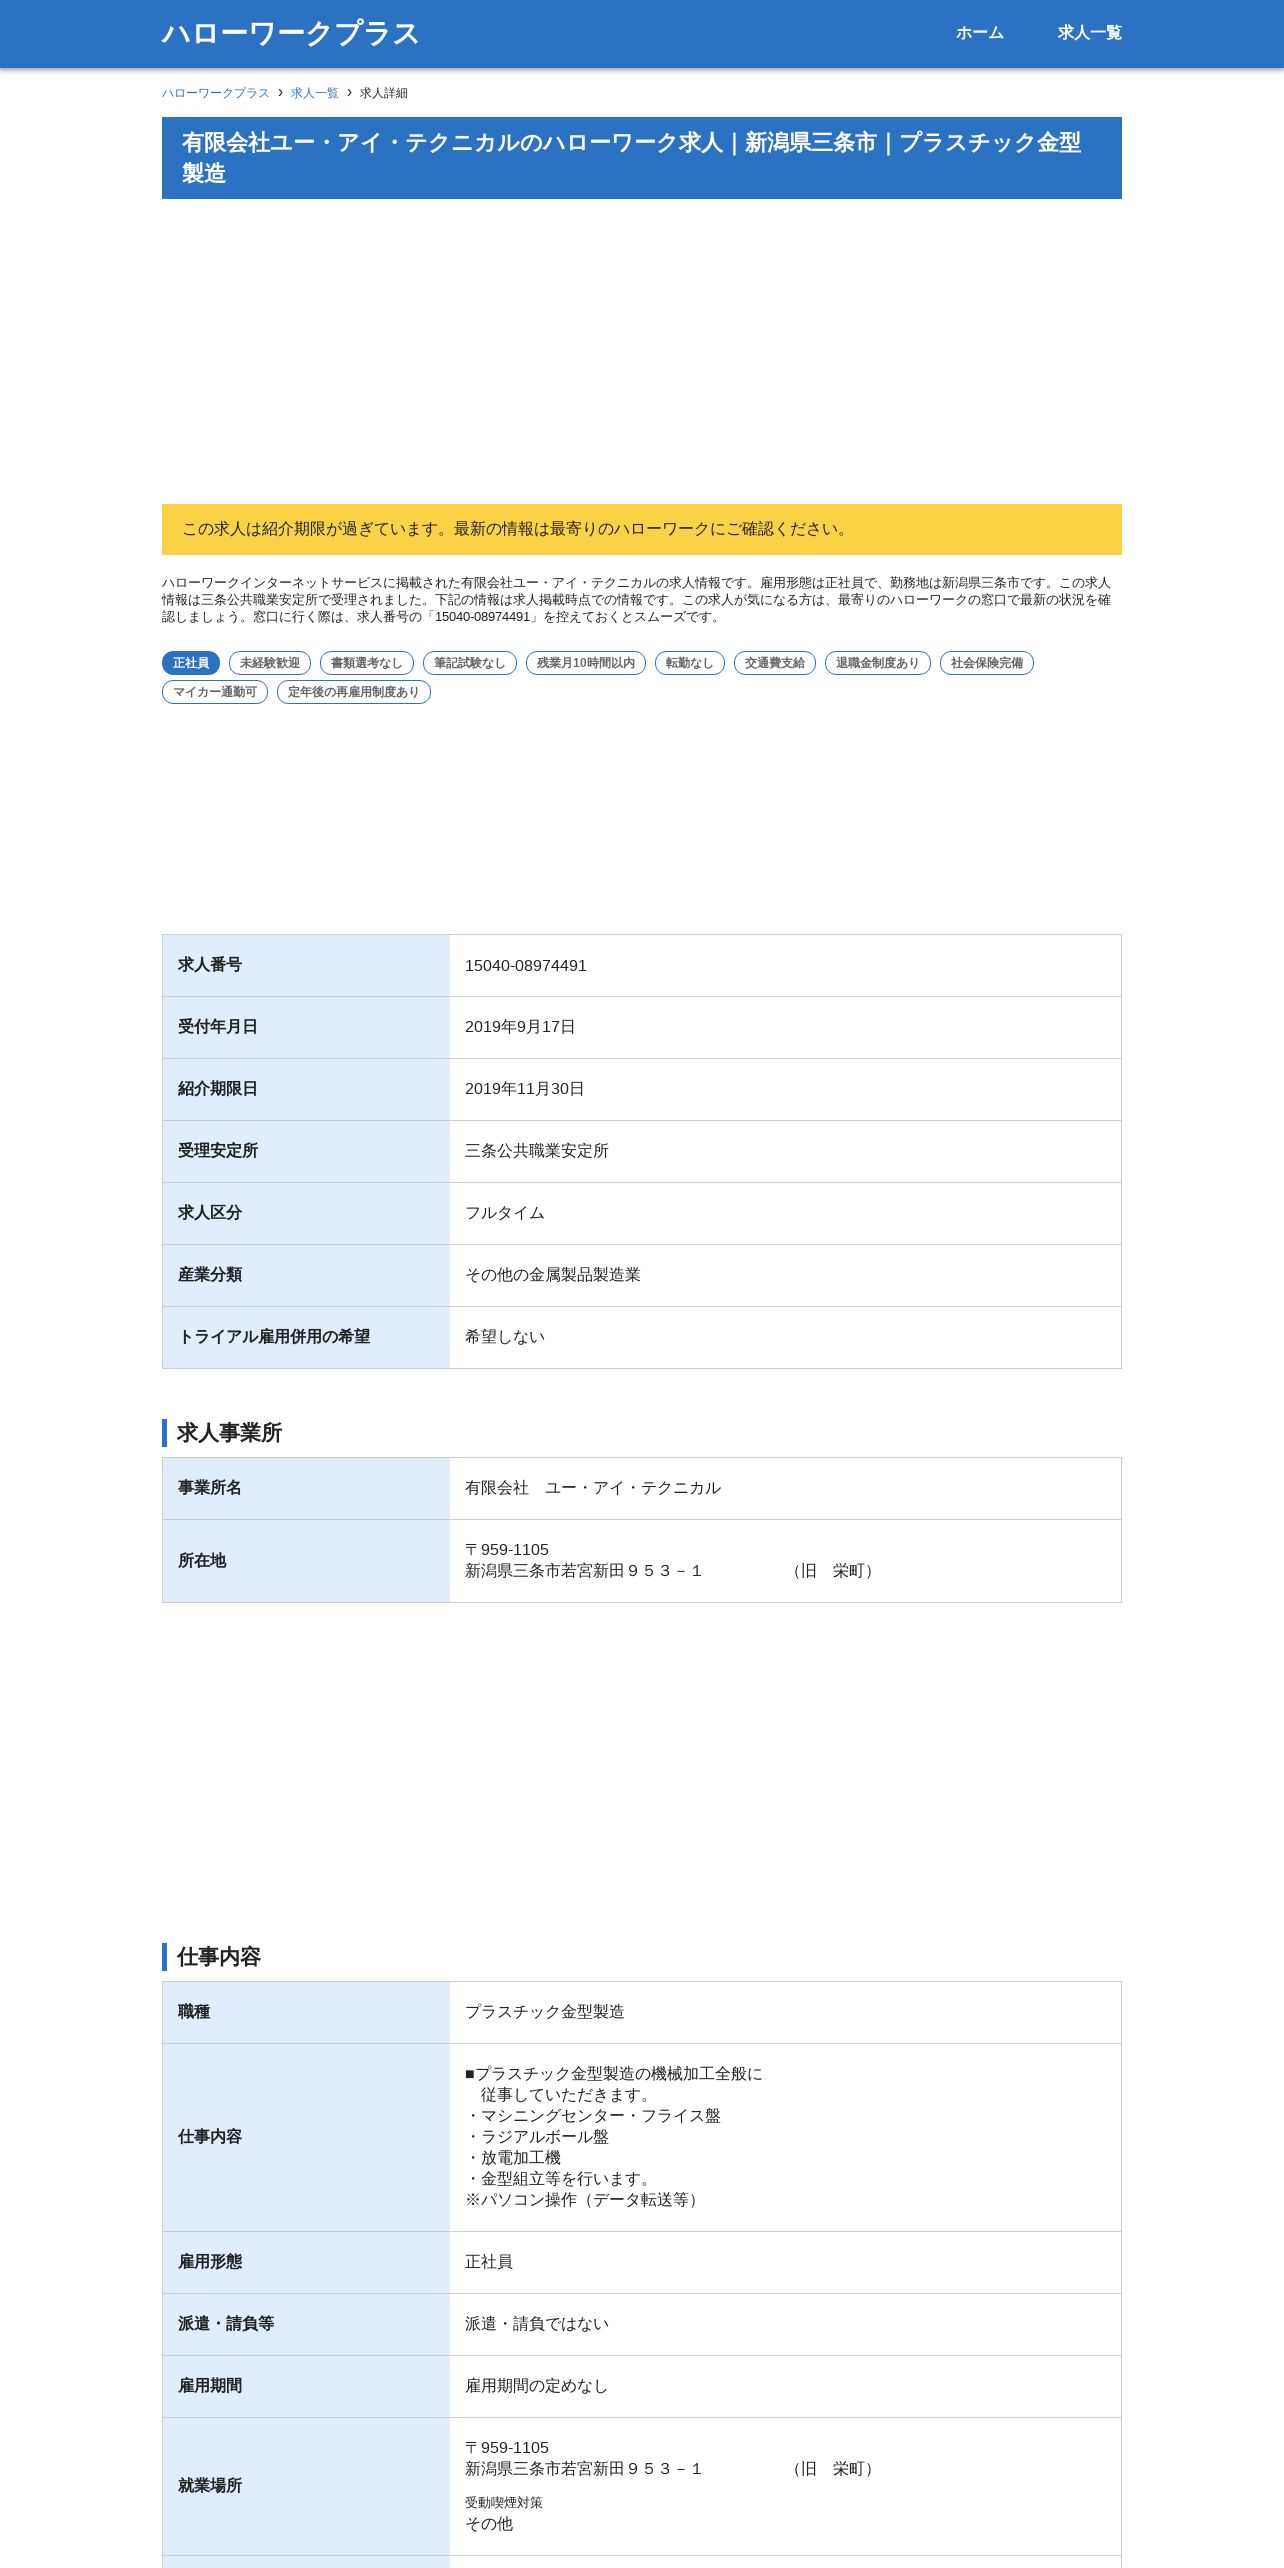Click the 放電加工機 line
1284x2568 pixels.
(513, 2159)
